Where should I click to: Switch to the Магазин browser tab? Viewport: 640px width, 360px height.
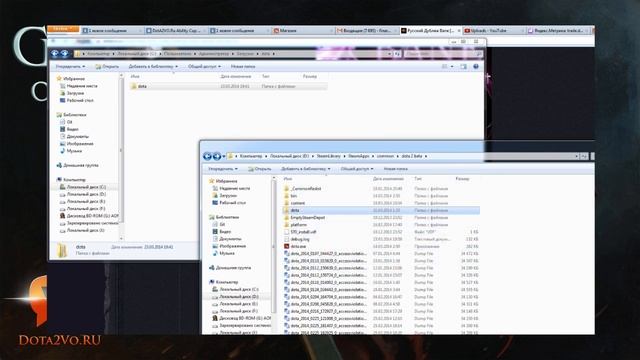click(303, 31)
